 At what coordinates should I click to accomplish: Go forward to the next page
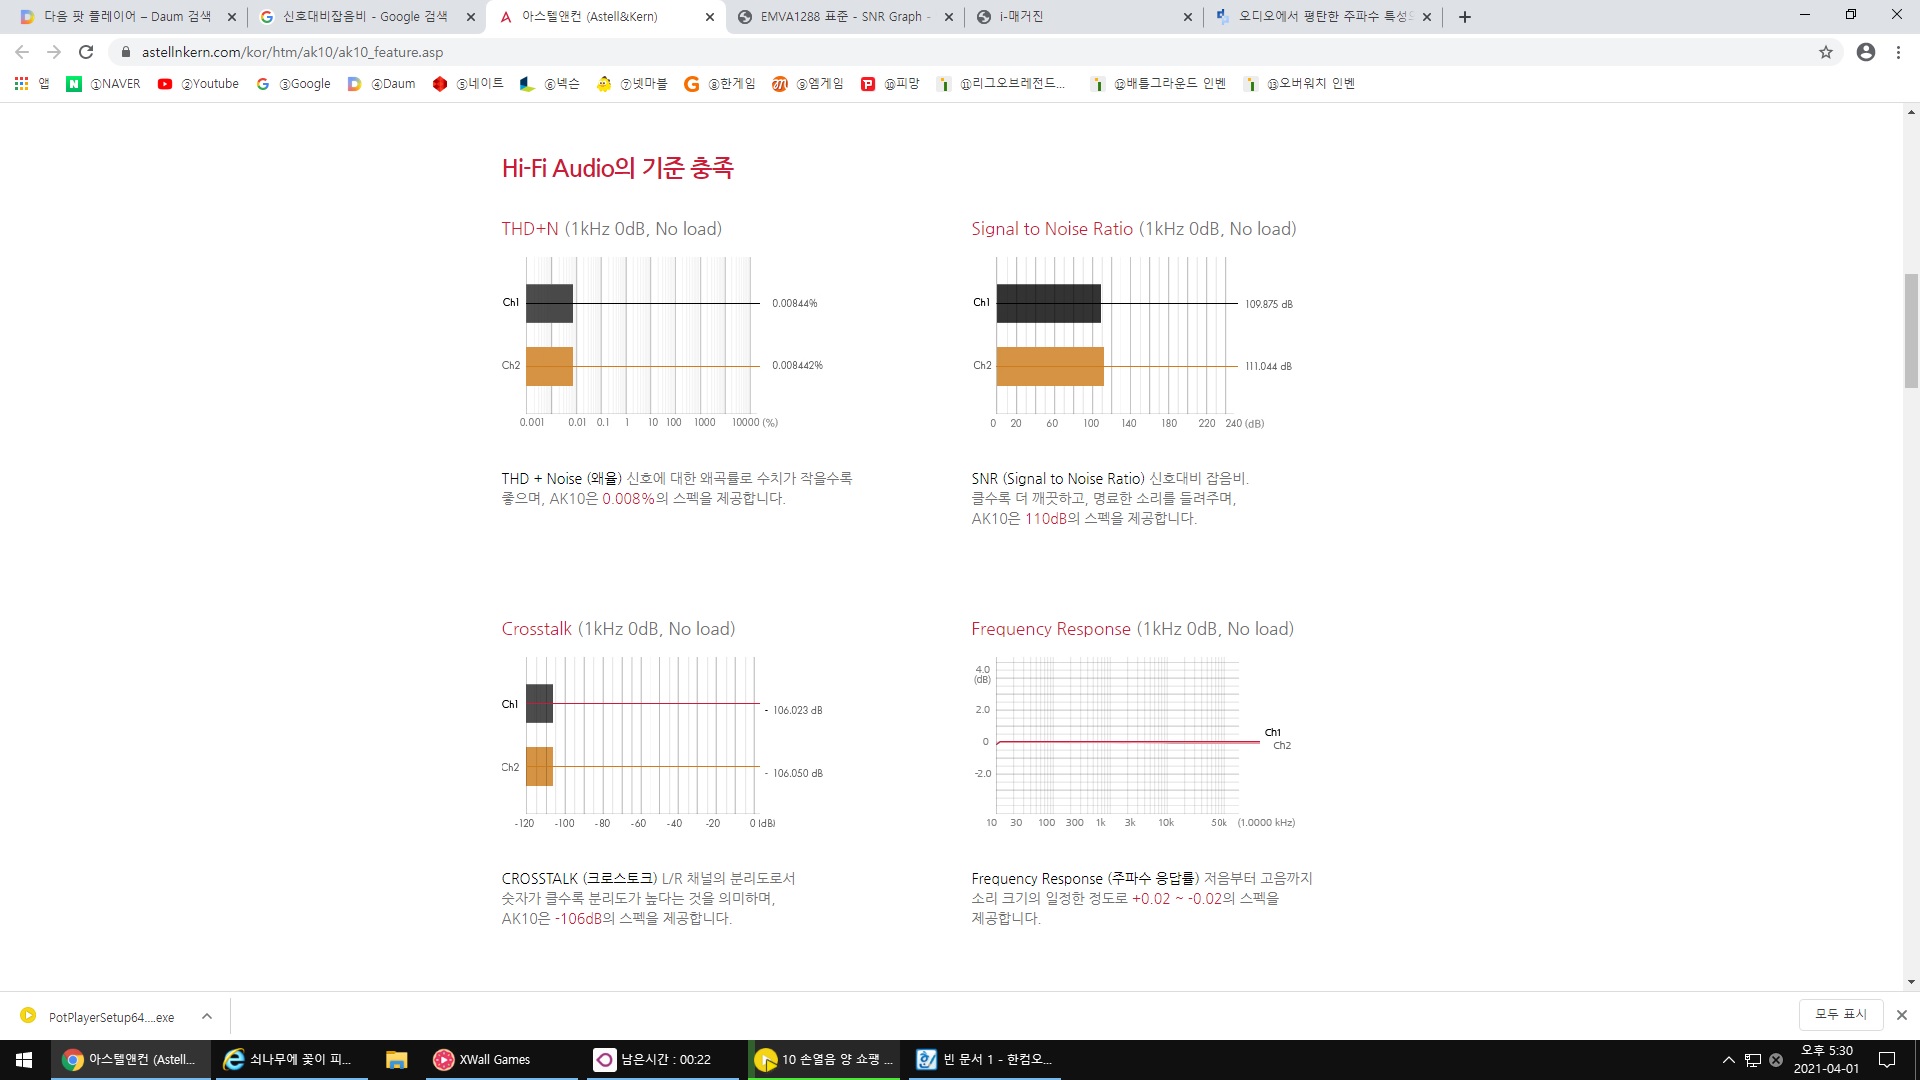tap(54, 52)
